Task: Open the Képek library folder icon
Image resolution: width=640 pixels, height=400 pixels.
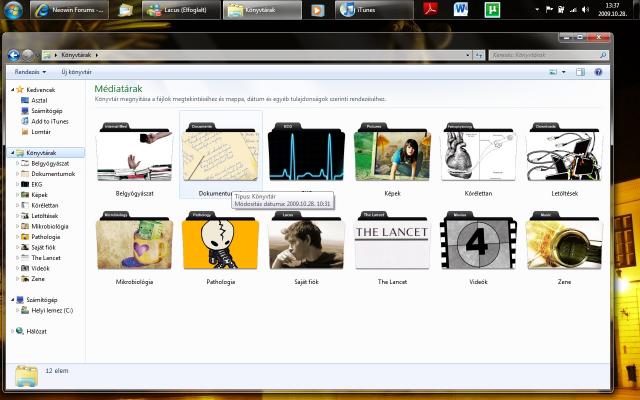Action: [x=392, y=152]
